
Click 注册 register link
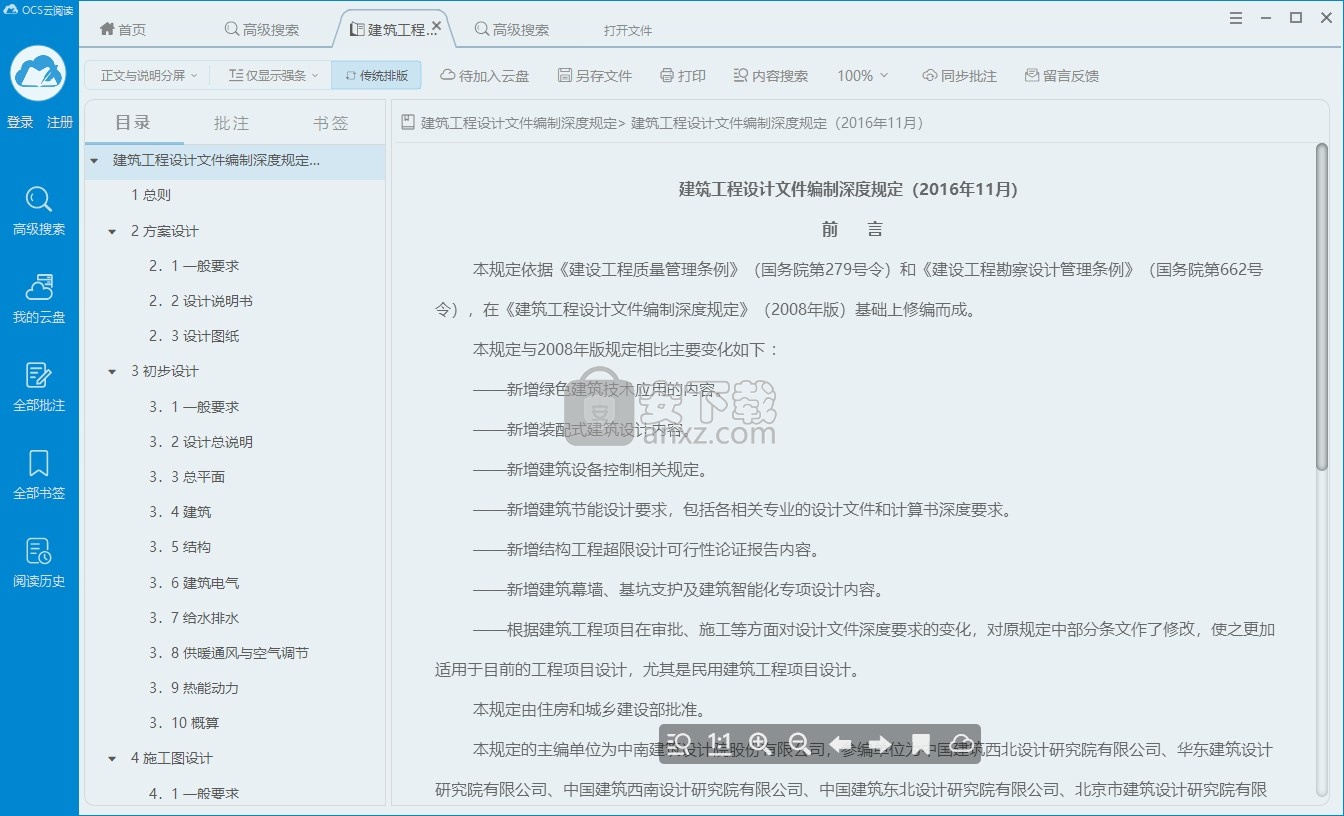[60, 122]
